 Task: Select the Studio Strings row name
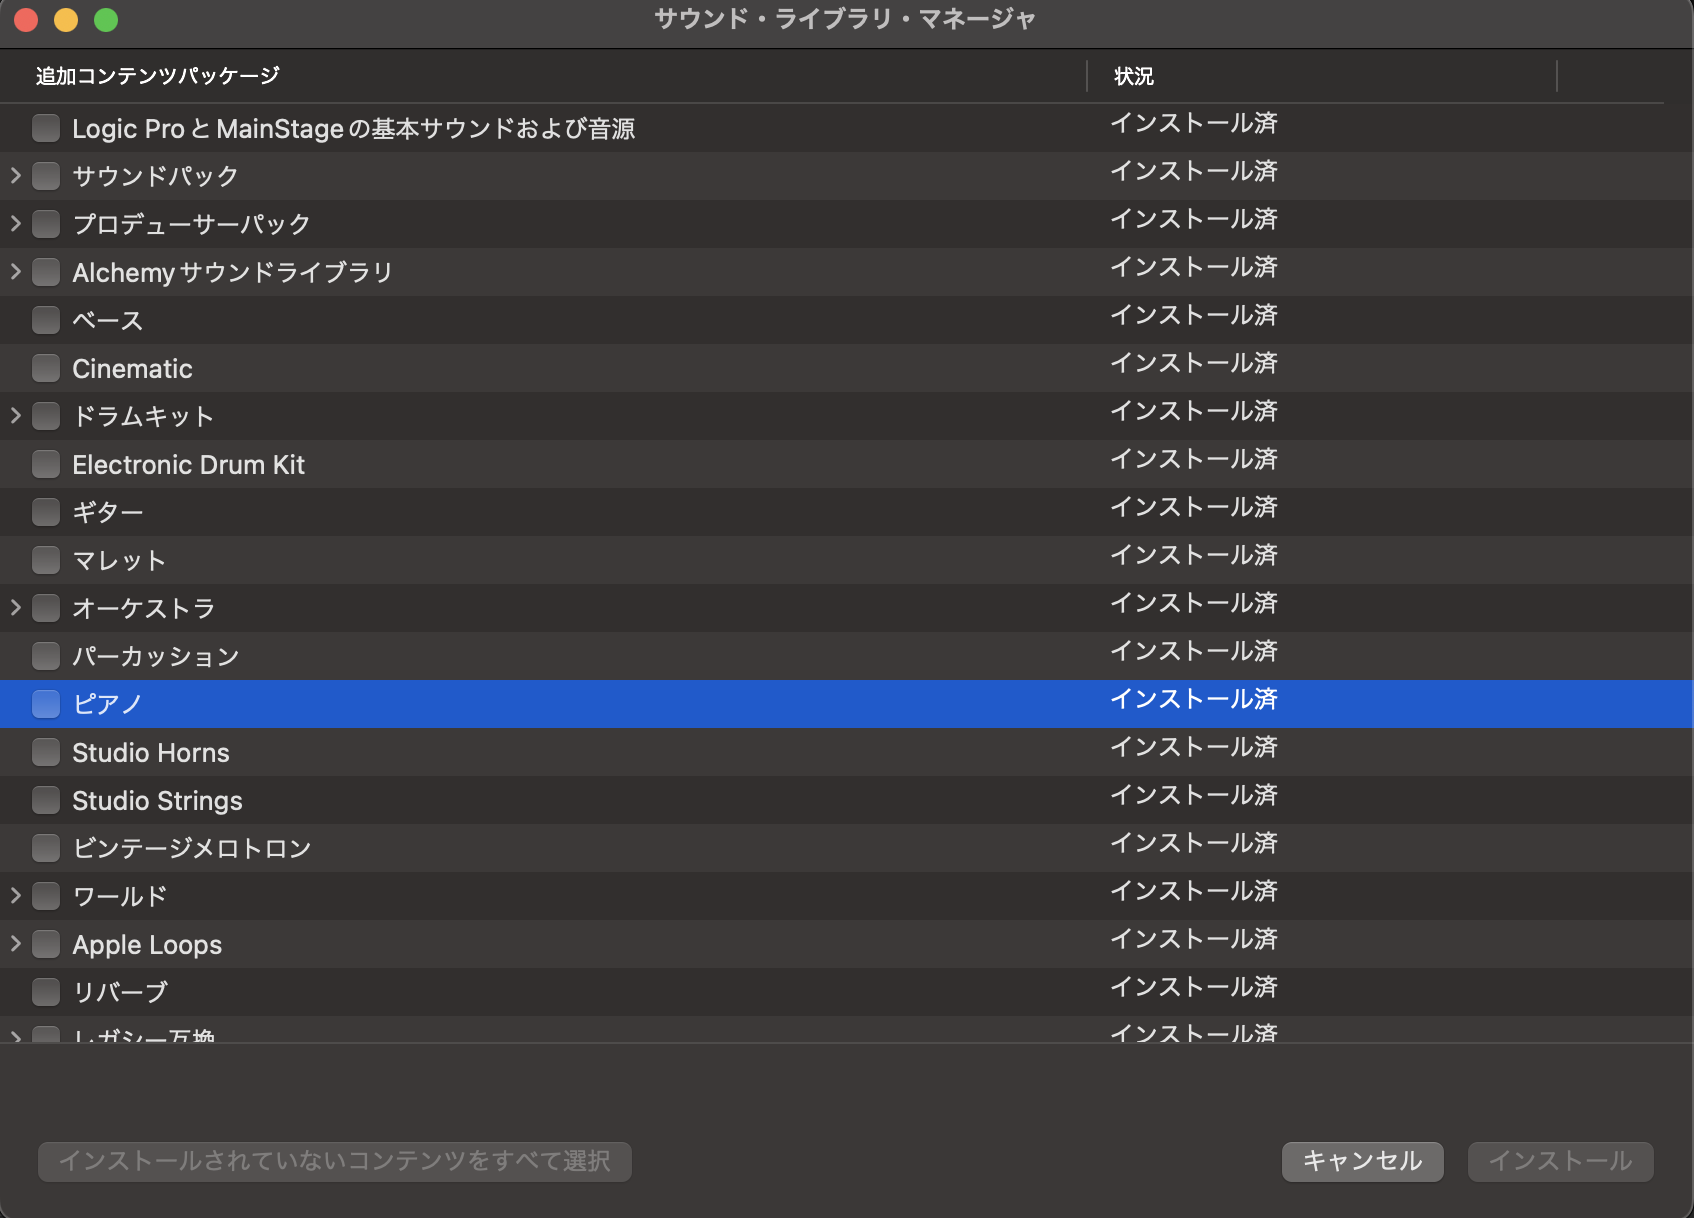(158, 801)
